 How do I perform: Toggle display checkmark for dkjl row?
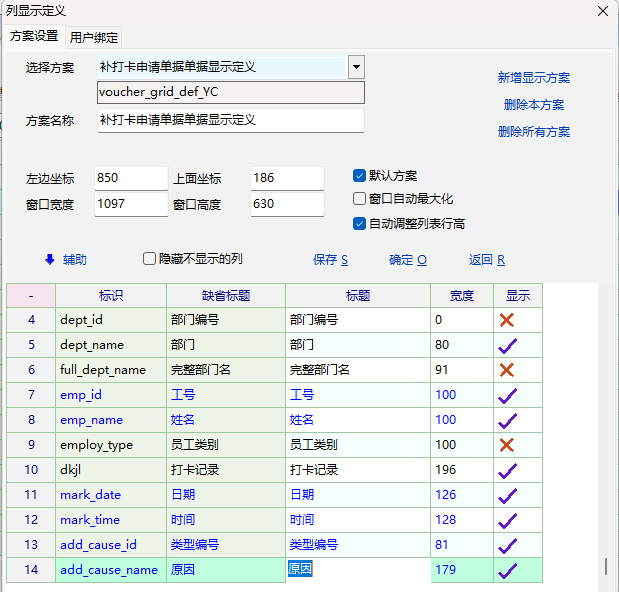tap(507, 470)
